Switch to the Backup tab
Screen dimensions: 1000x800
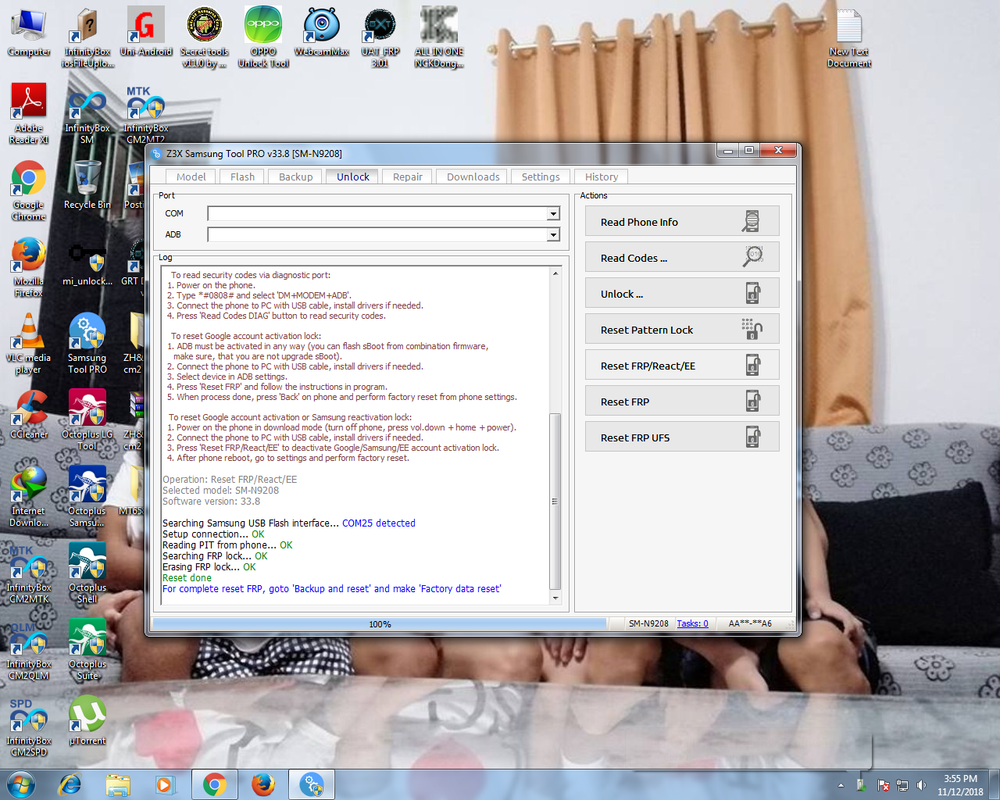pyautogui.click(x=296, y=177)
